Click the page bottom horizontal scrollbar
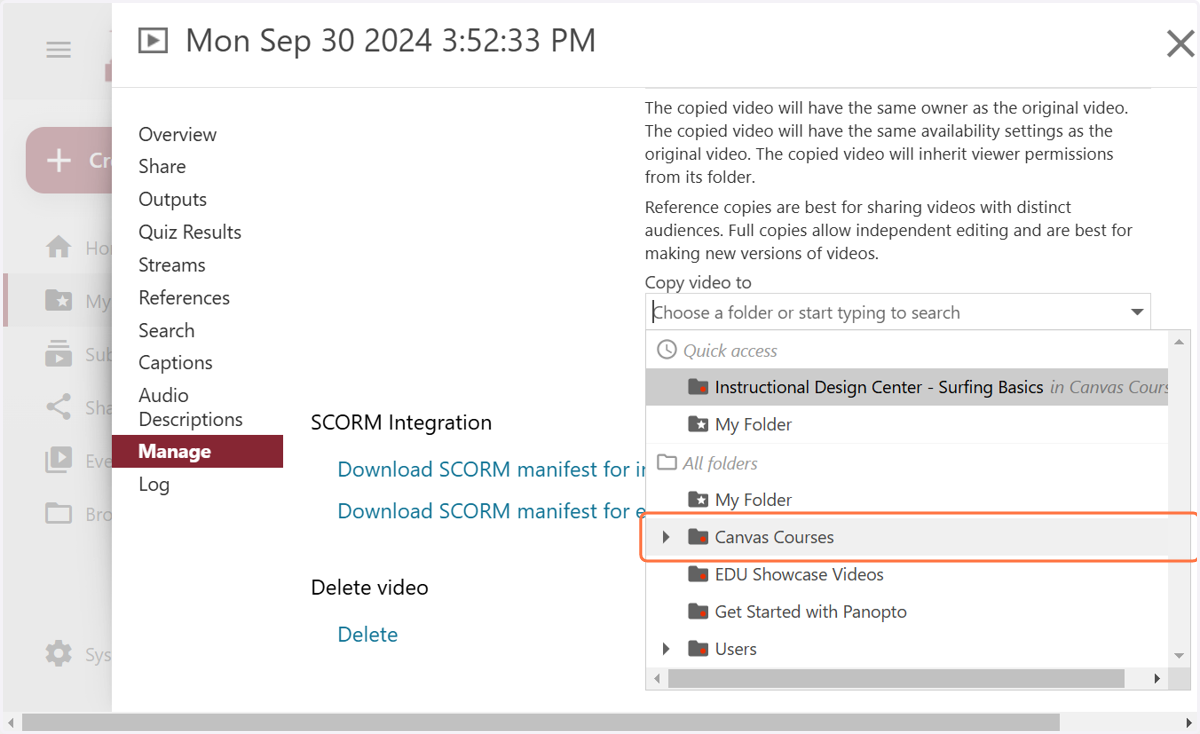 [541, 722]
